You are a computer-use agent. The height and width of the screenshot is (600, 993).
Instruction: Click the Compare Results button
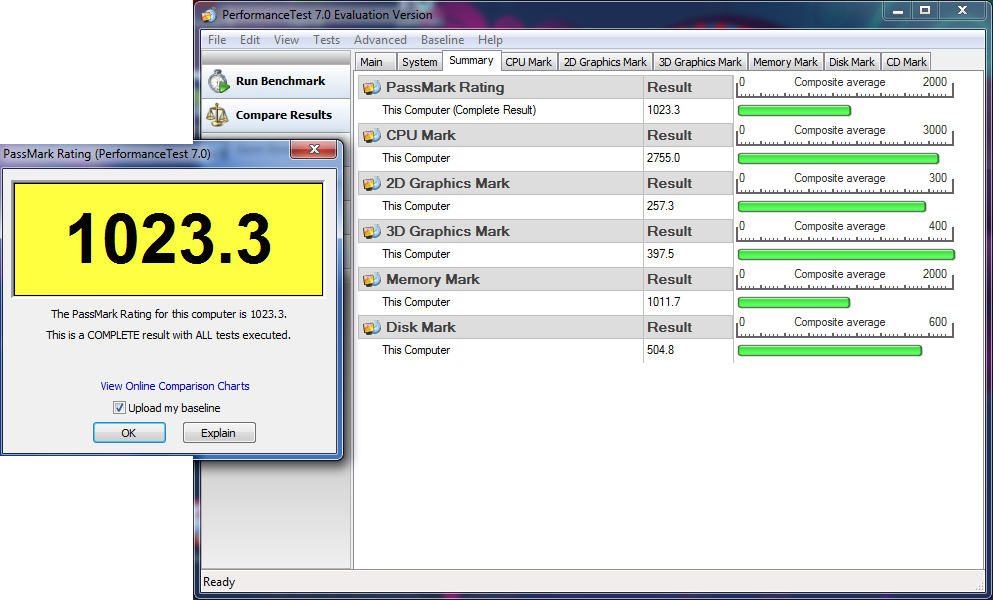coord(276,115)
